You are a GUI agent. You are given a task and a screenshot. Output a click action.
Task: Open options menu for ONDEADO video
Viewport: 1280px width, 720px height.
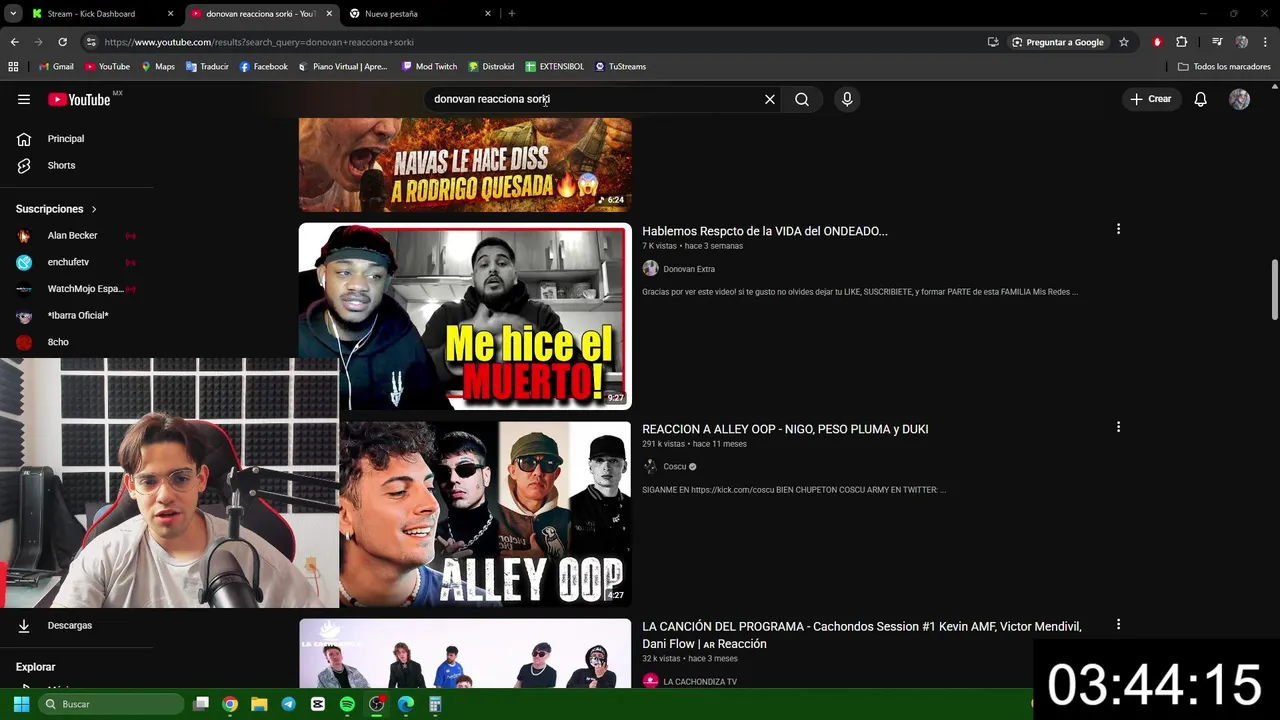coord(1118,229)
